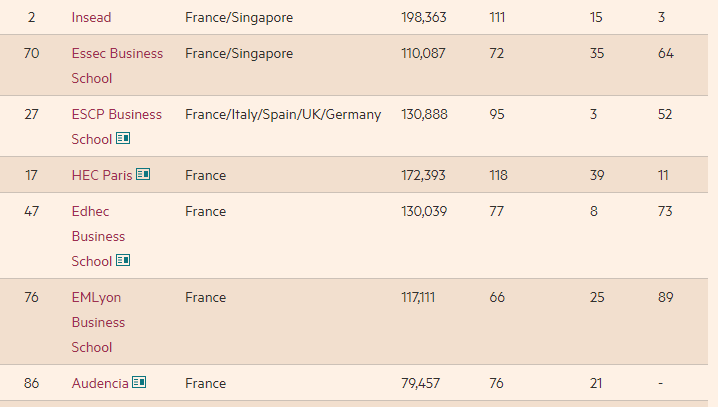
Task: Select the Insead salary value 198,363
Action: pos(424,17)
